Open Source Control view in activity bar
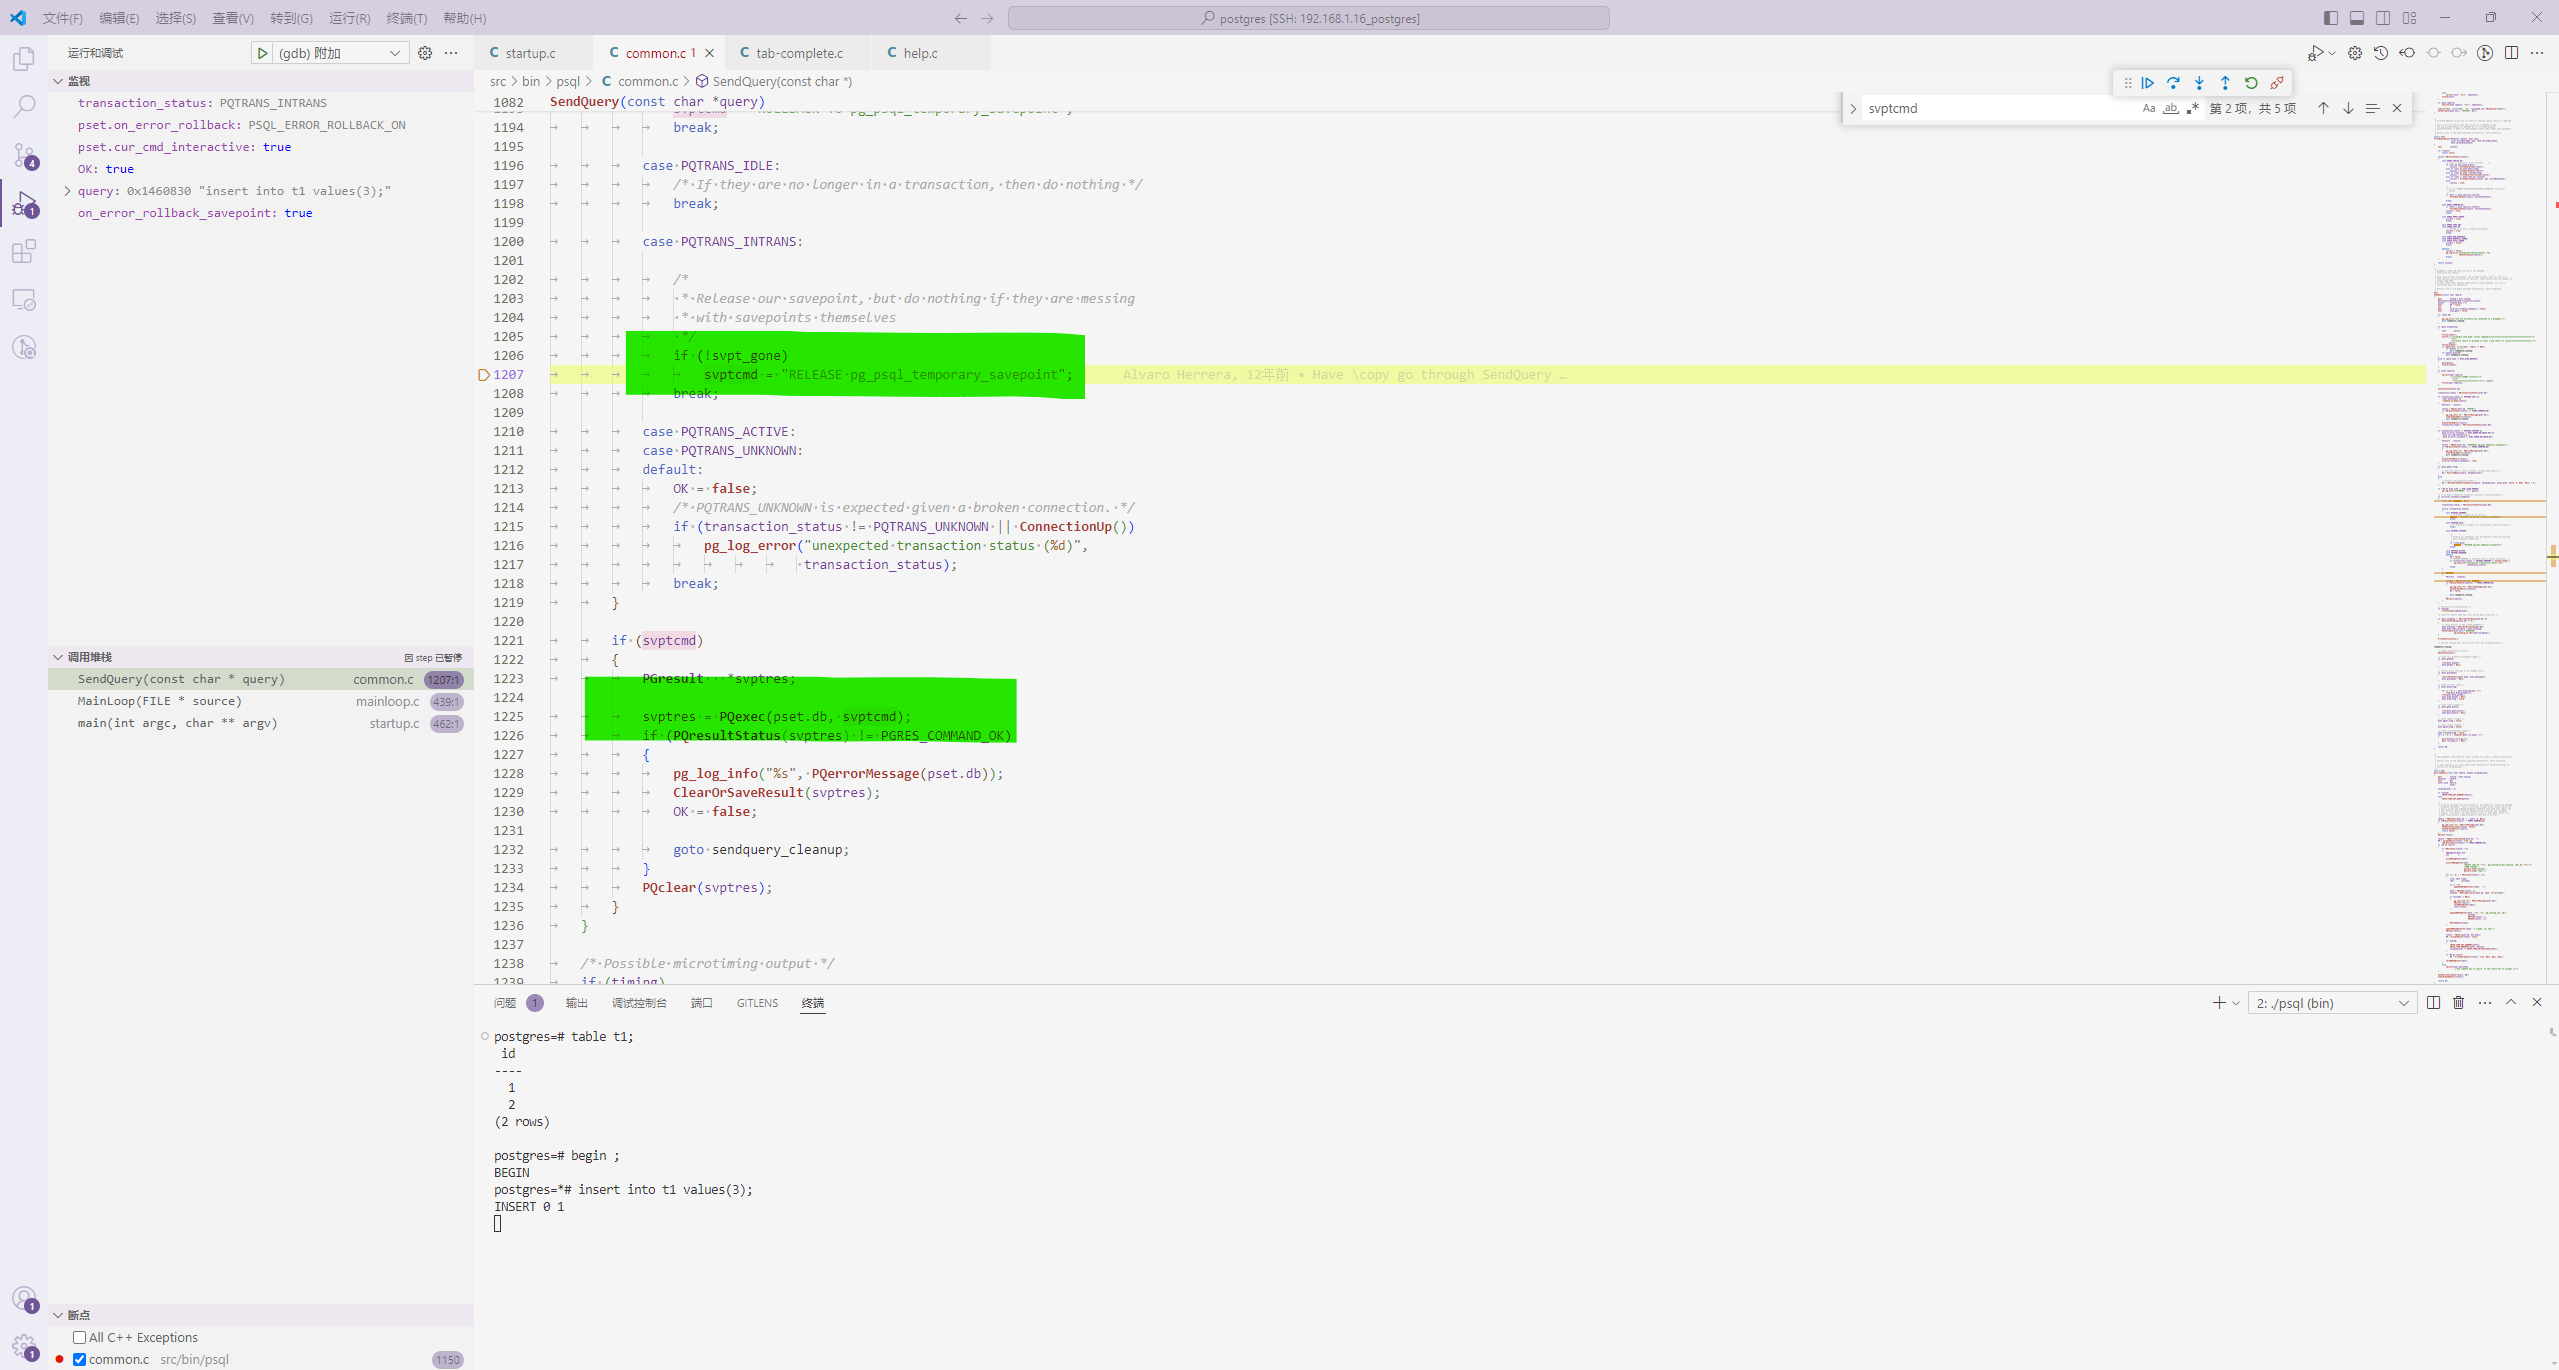Screen dimensions: 2559x1370 coord(24,155)
